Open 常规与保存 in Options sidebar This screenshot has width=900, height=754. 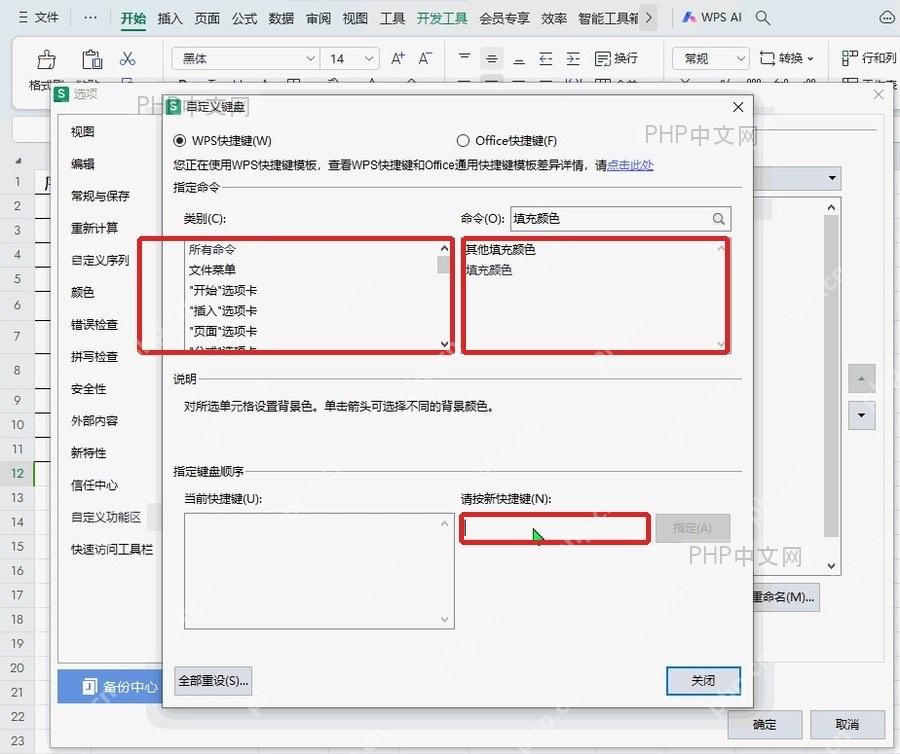pyautogui.click(x=100, y=196)
